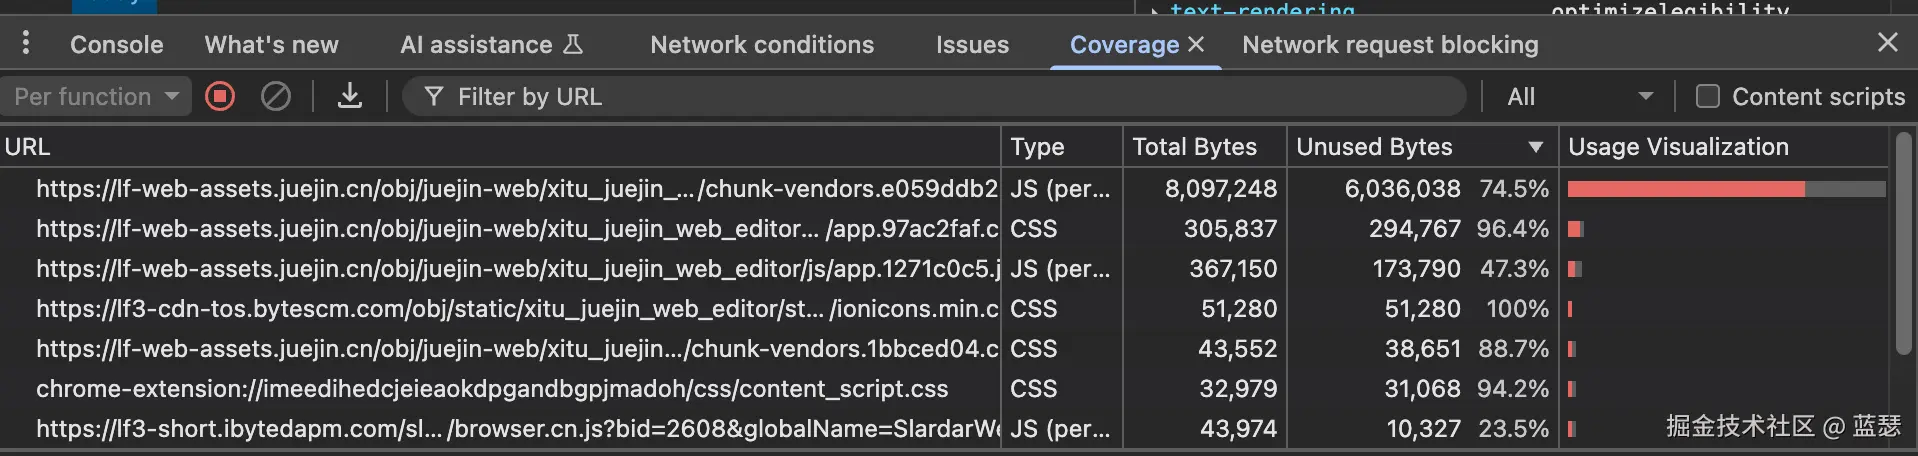Clear all coverage data
Image resolution: width=1918 pixels, height=456 pixels.
[x=276, y=97]
